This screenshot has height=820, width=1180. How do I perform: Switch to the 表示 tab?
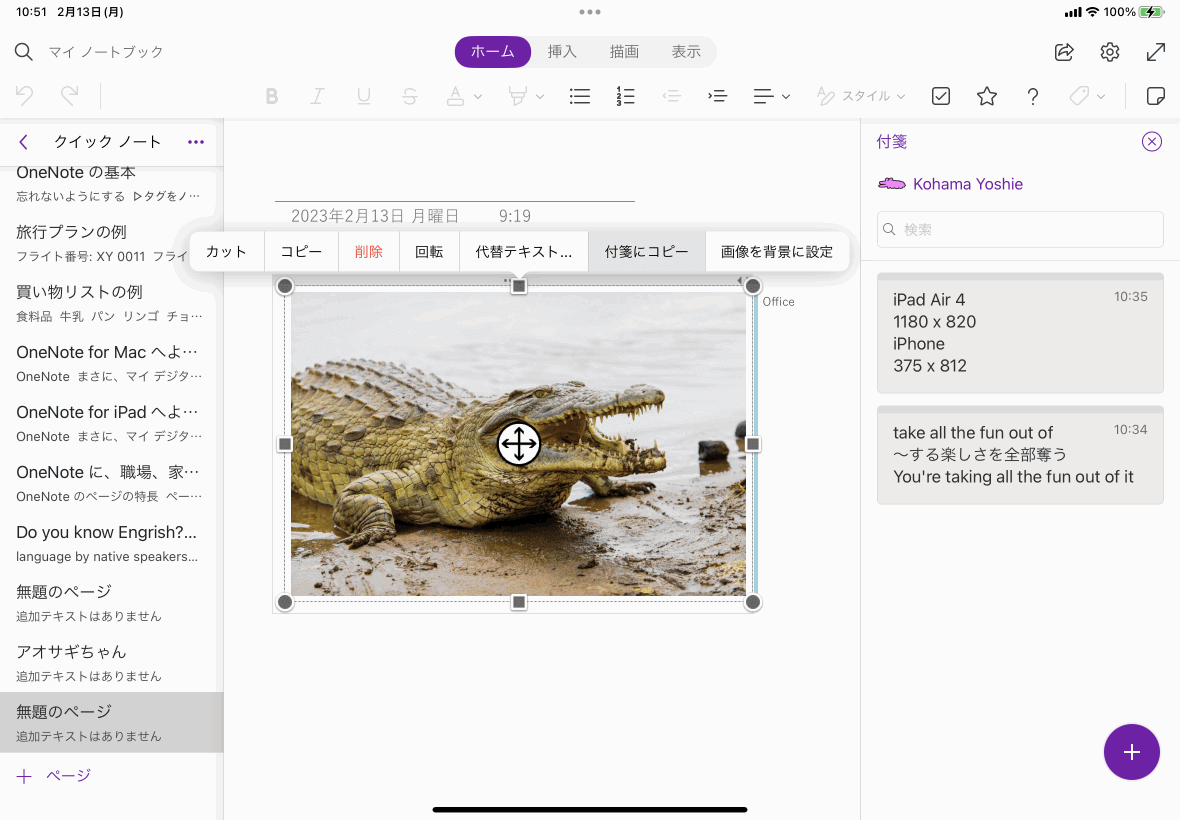coord(686,52)
